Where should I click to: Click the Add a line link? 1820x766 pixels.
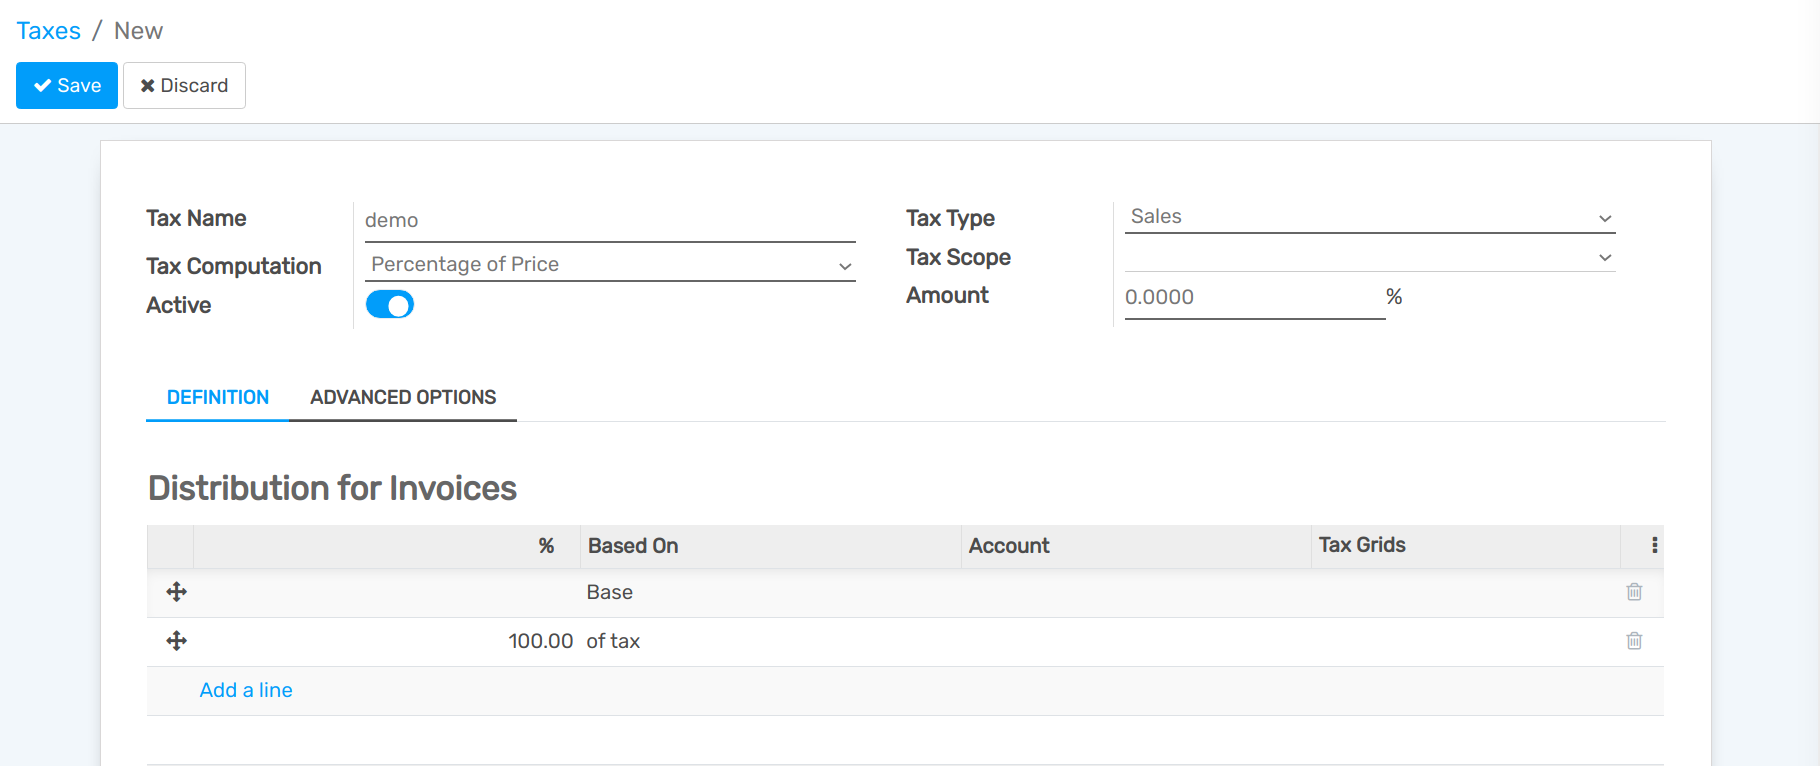[246, 690]
